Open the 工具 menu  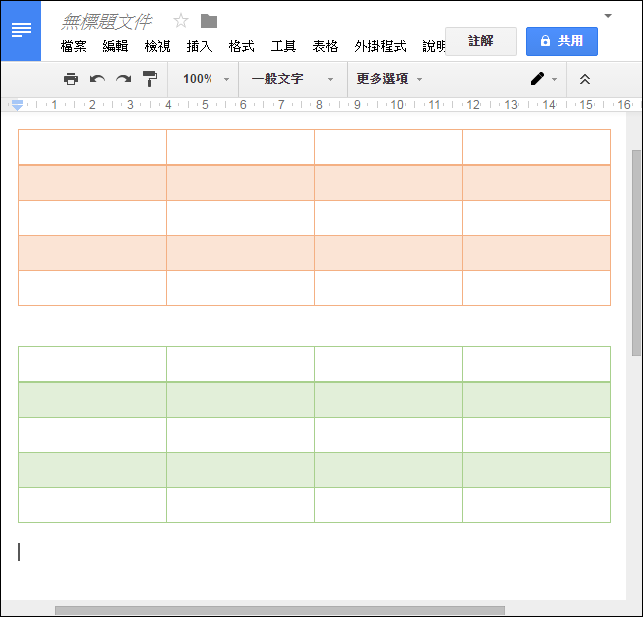[x=283, y=46]
